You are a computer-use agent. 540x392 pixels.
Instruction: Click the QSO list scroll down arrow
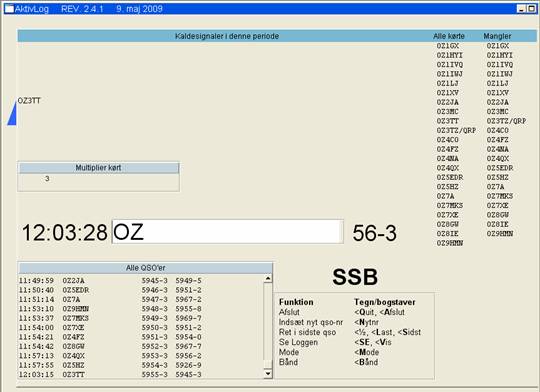pos(268,373)
